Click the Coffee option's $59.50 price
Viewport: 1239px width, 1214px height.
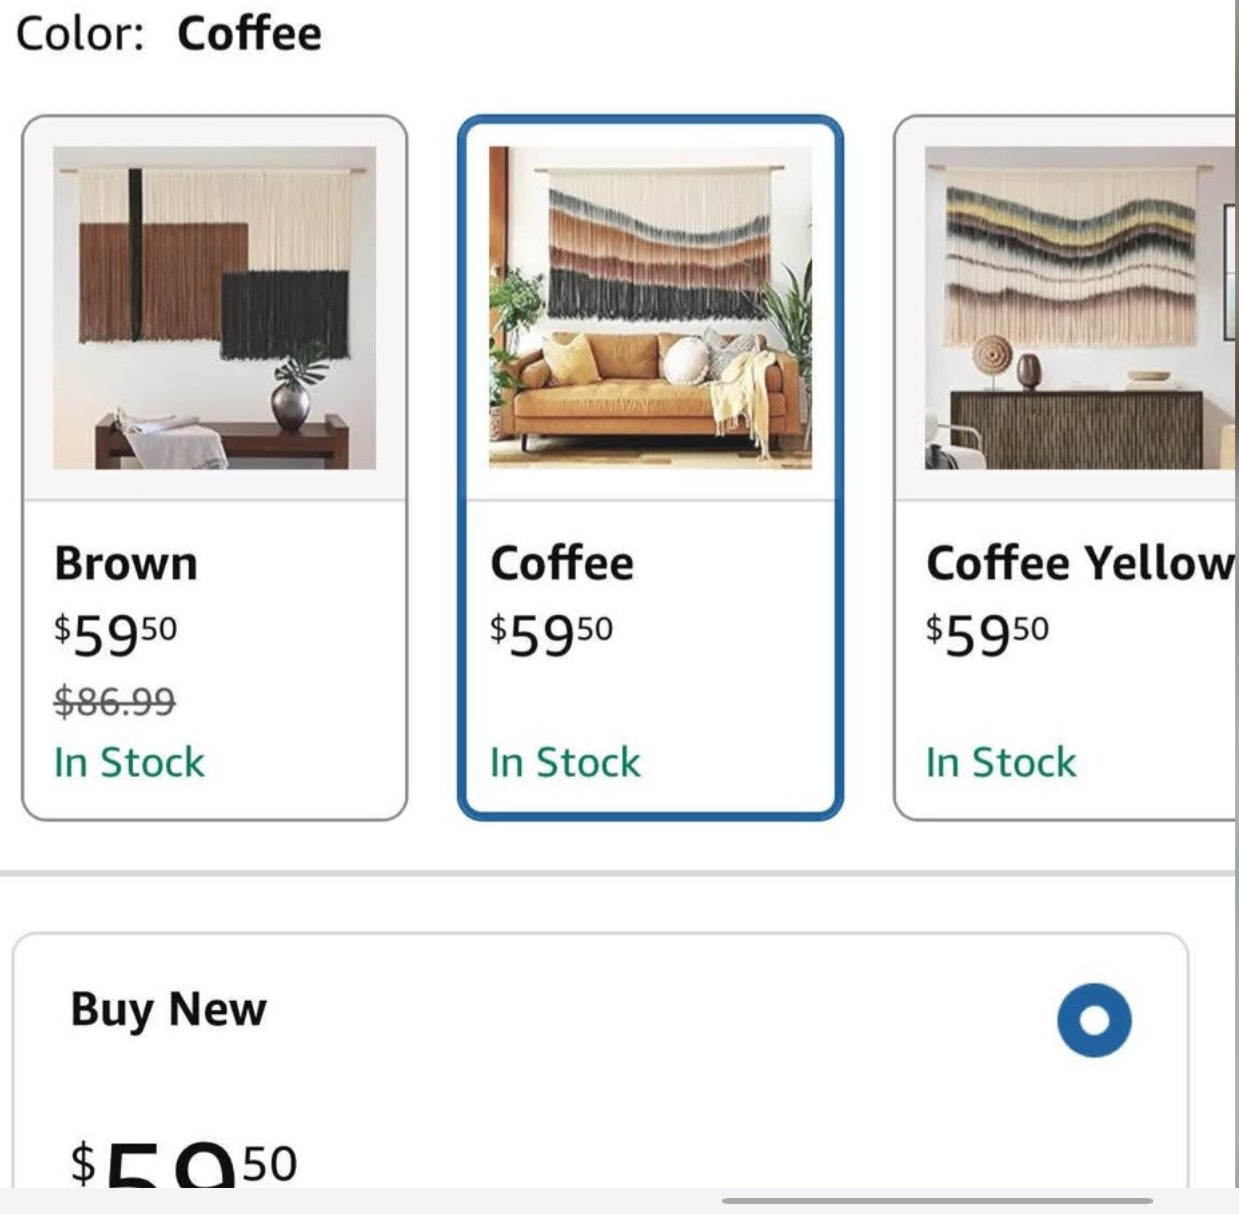pos(551,634)
